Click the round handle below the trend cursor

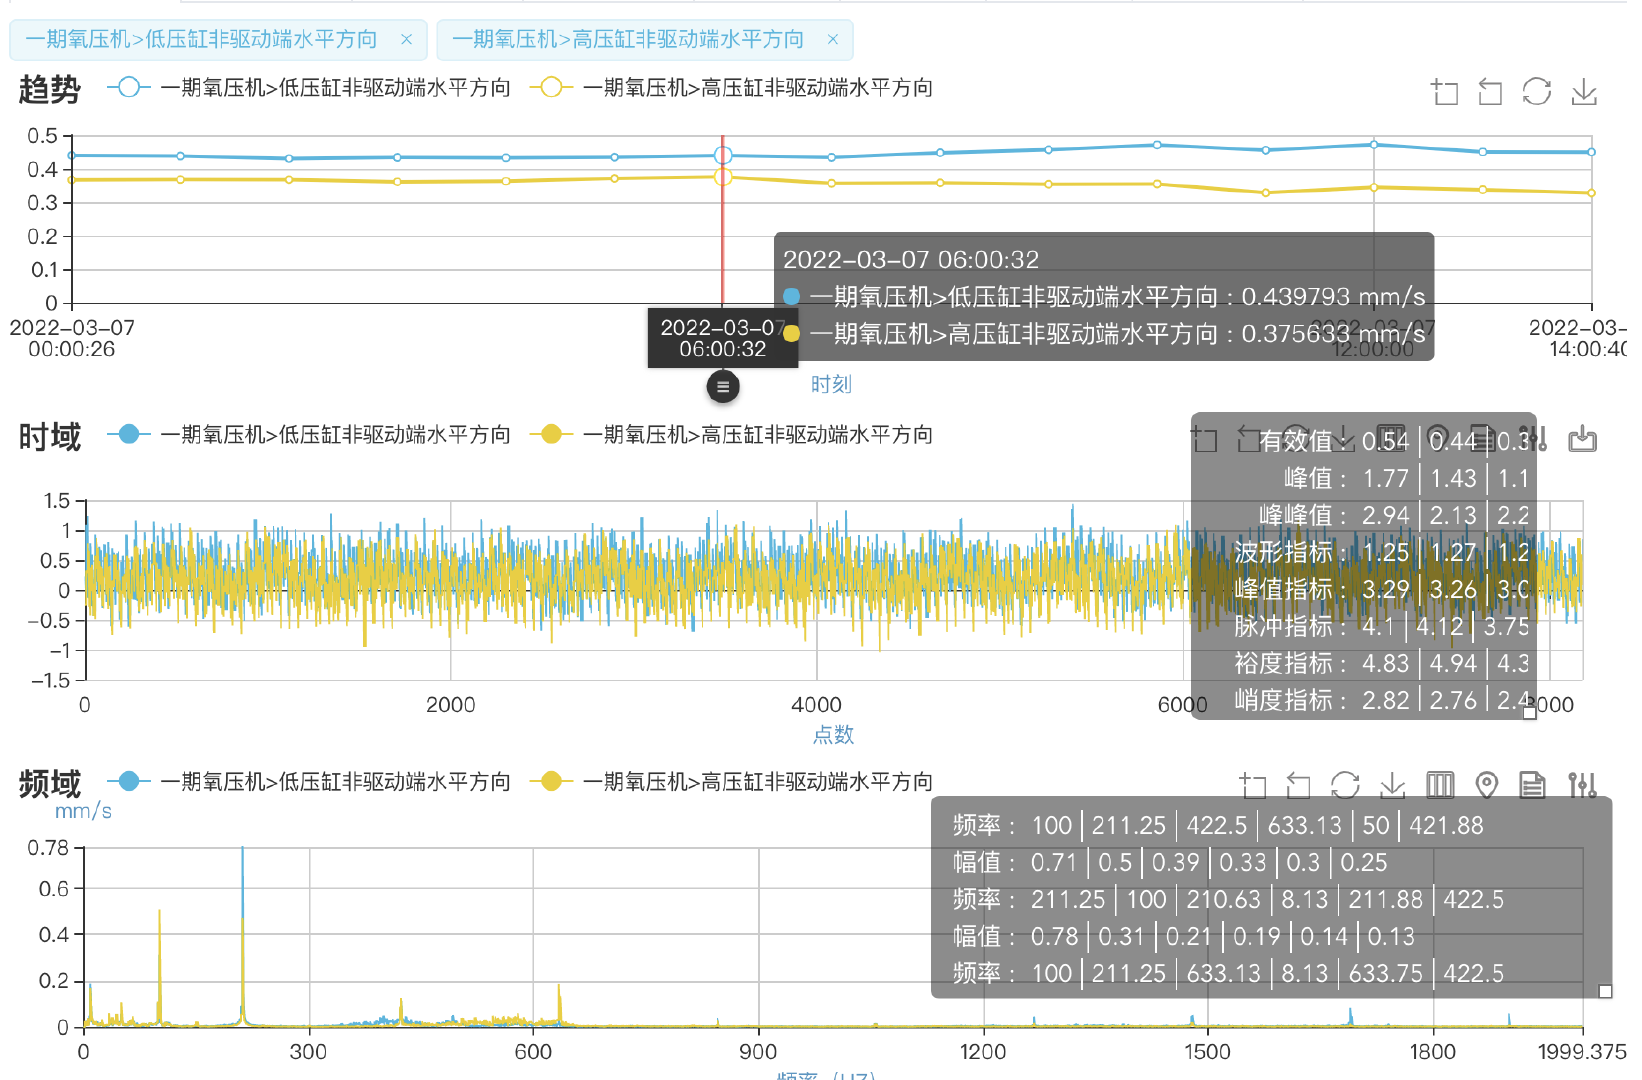pos(723,386)
